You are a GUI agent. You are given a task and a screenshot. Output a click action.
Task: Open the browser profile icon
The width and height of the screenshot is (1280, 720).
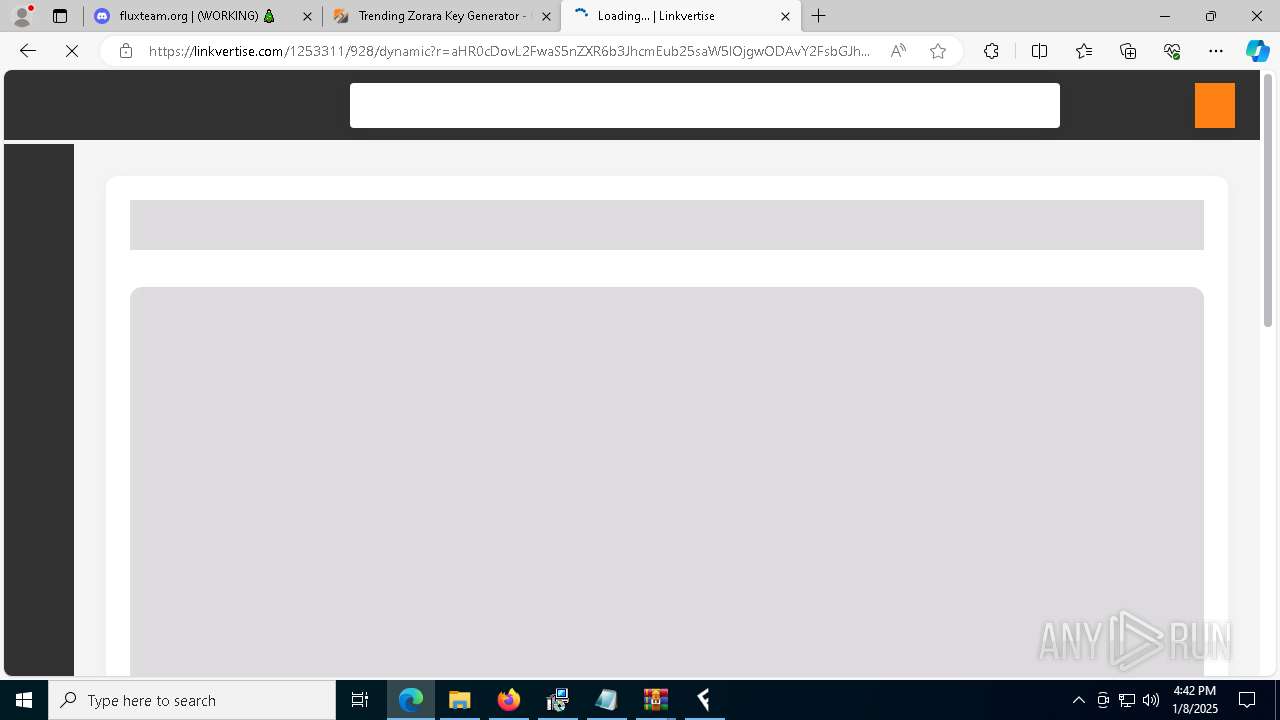(22, 16)
